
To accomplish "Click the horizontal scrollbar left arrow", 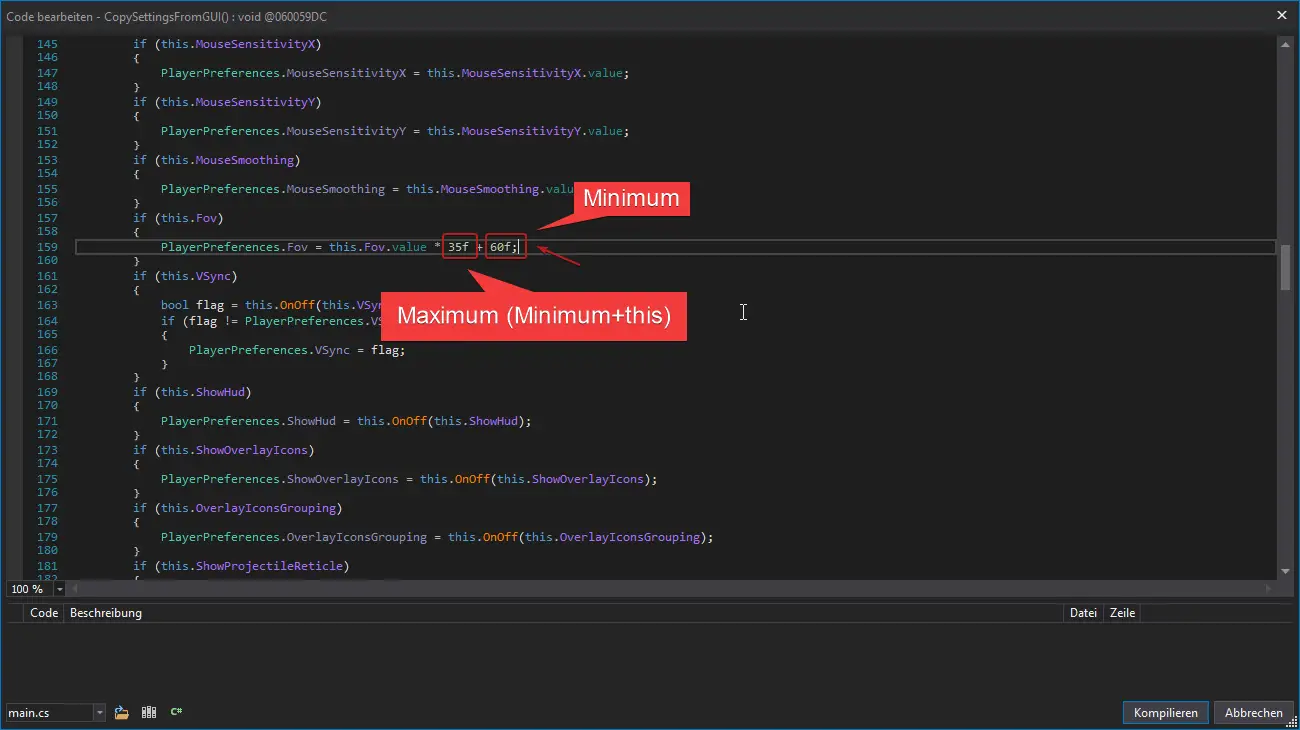I will 73,589.
